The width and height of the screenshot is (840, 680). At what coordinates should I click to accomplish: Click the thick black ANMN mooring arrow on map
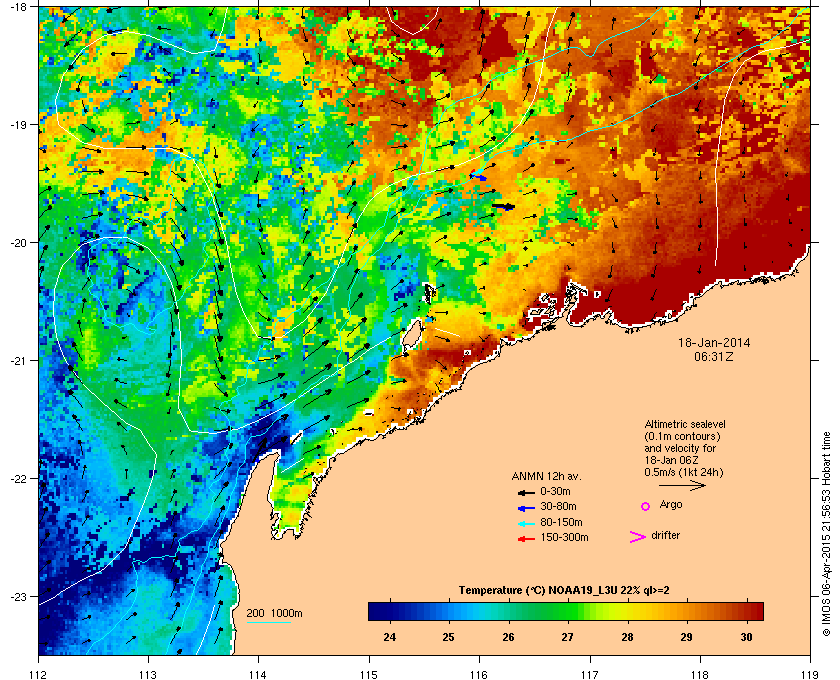[x=503, y=206]
